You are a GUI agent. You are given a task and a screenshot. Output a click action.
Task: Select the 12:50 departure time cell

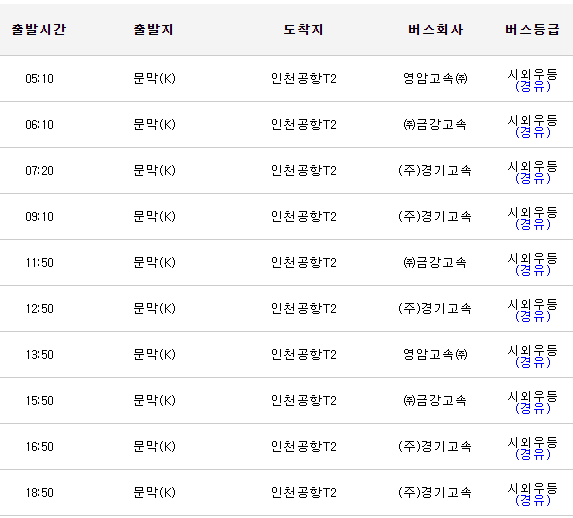click(39, 309)
